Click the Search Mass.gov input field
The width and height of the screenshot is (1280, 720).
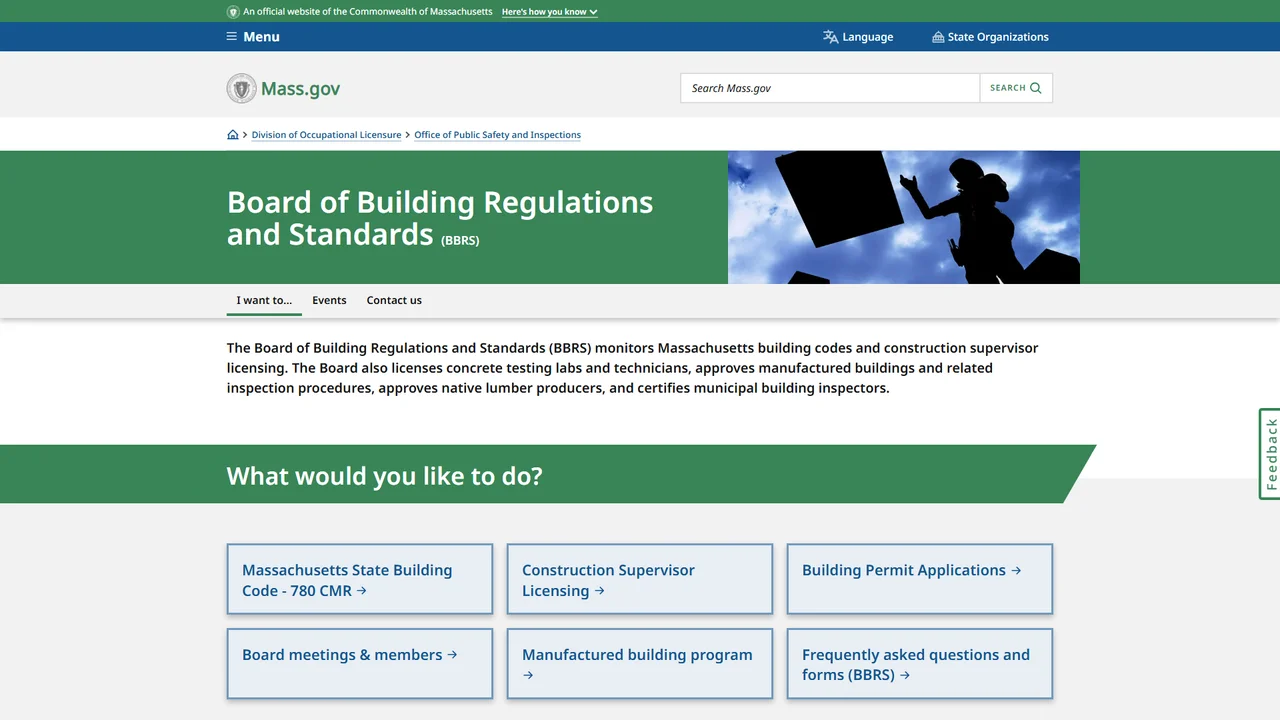tap(830, 88)
